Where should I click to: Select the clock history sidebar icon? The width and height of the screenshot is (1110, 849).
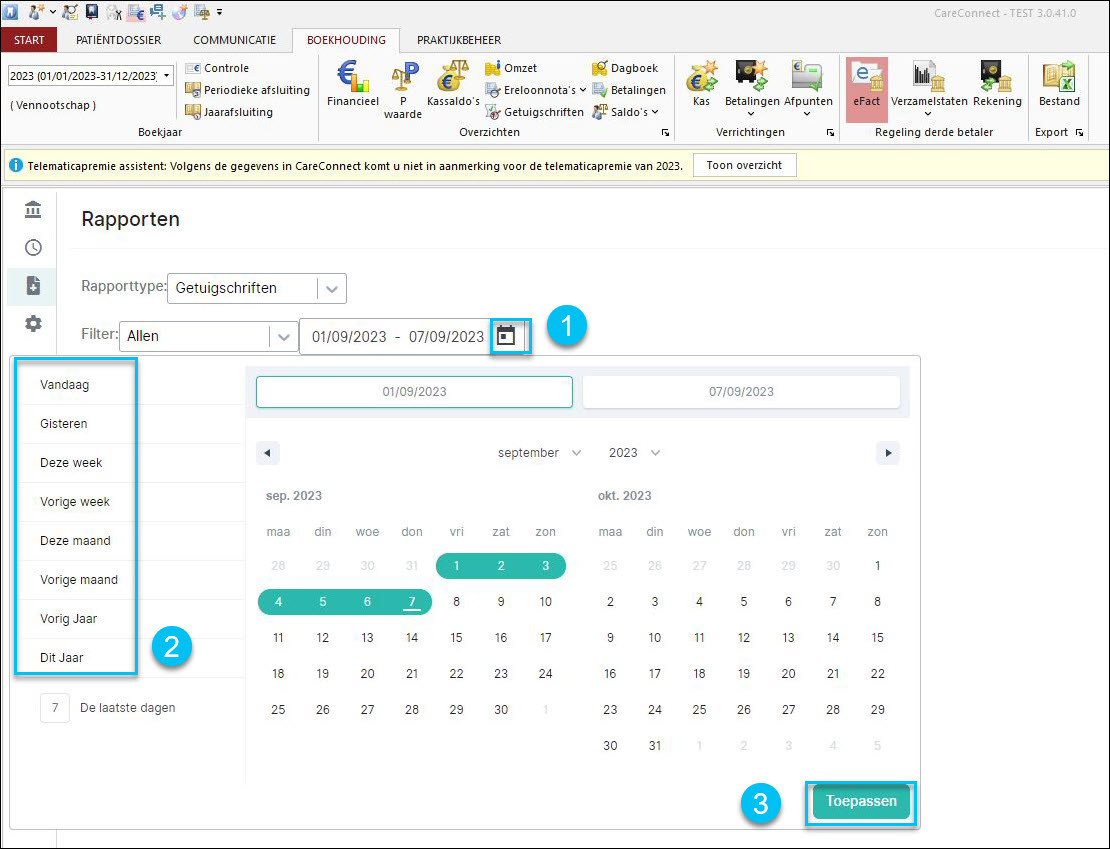pos(33,248)
